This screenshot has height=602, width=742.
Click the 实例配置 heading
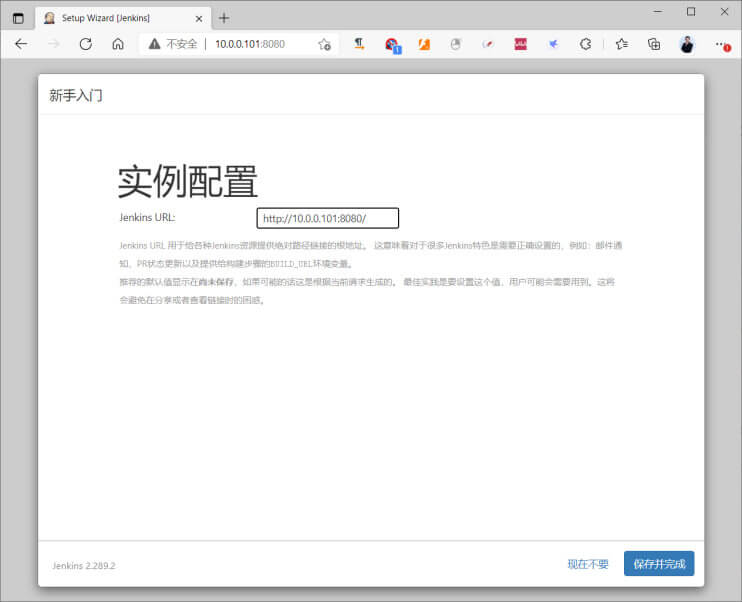tap(188, 181)
